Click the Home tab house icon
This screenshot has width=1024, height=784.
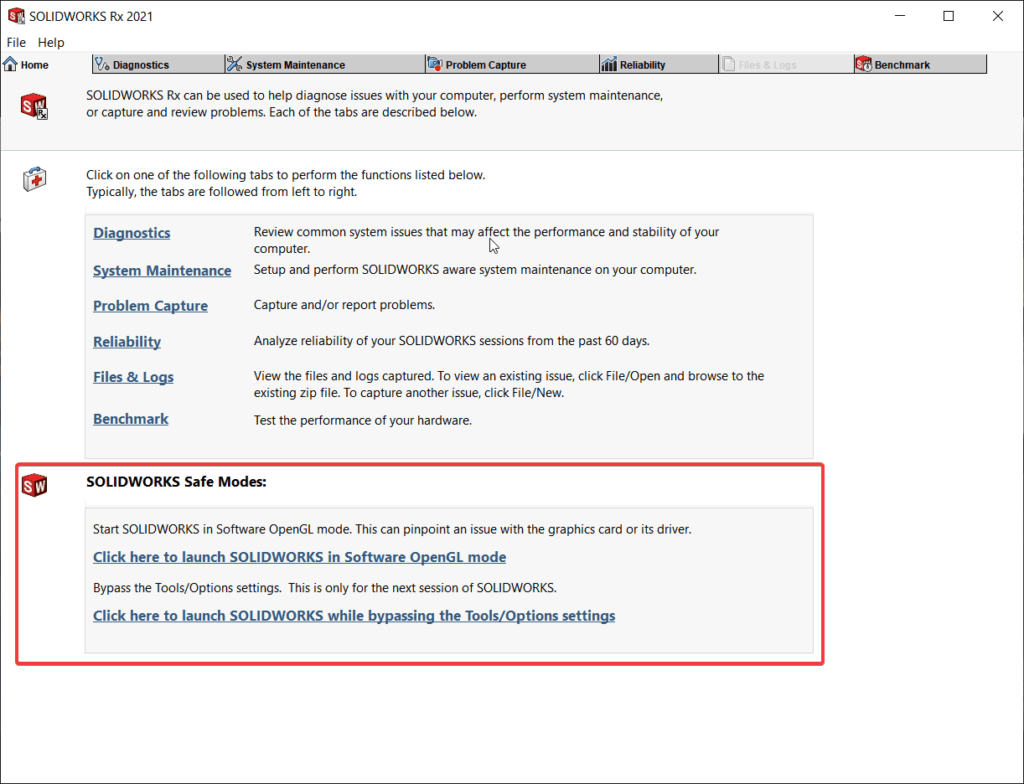tap(10, 64)
